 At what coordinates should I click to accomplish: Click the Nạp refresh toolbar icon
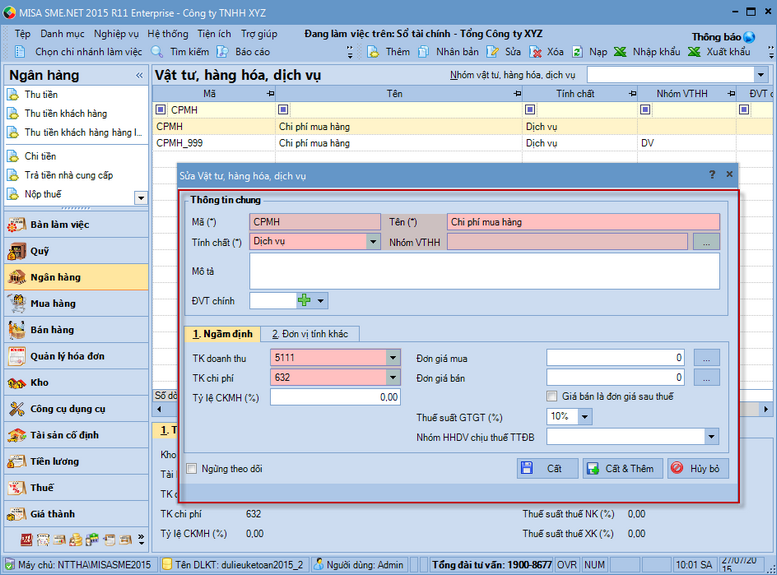(577, 52)
